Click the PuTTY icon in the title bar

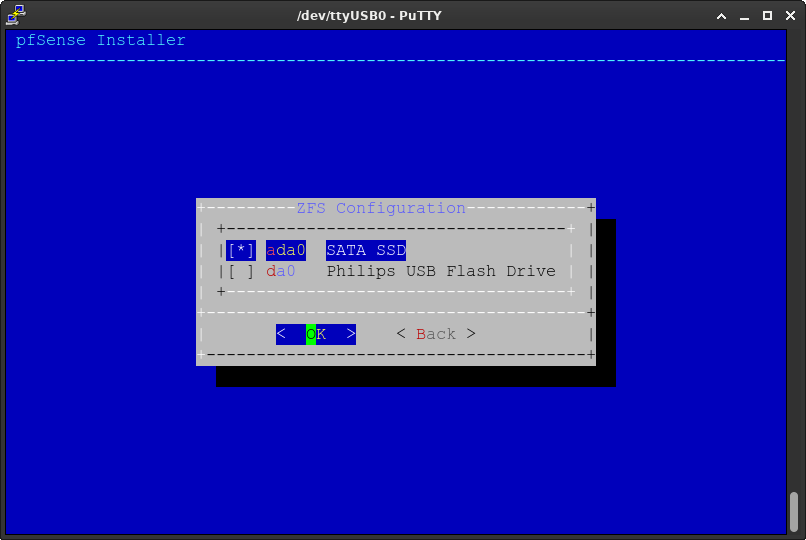(x=15, y=14)
